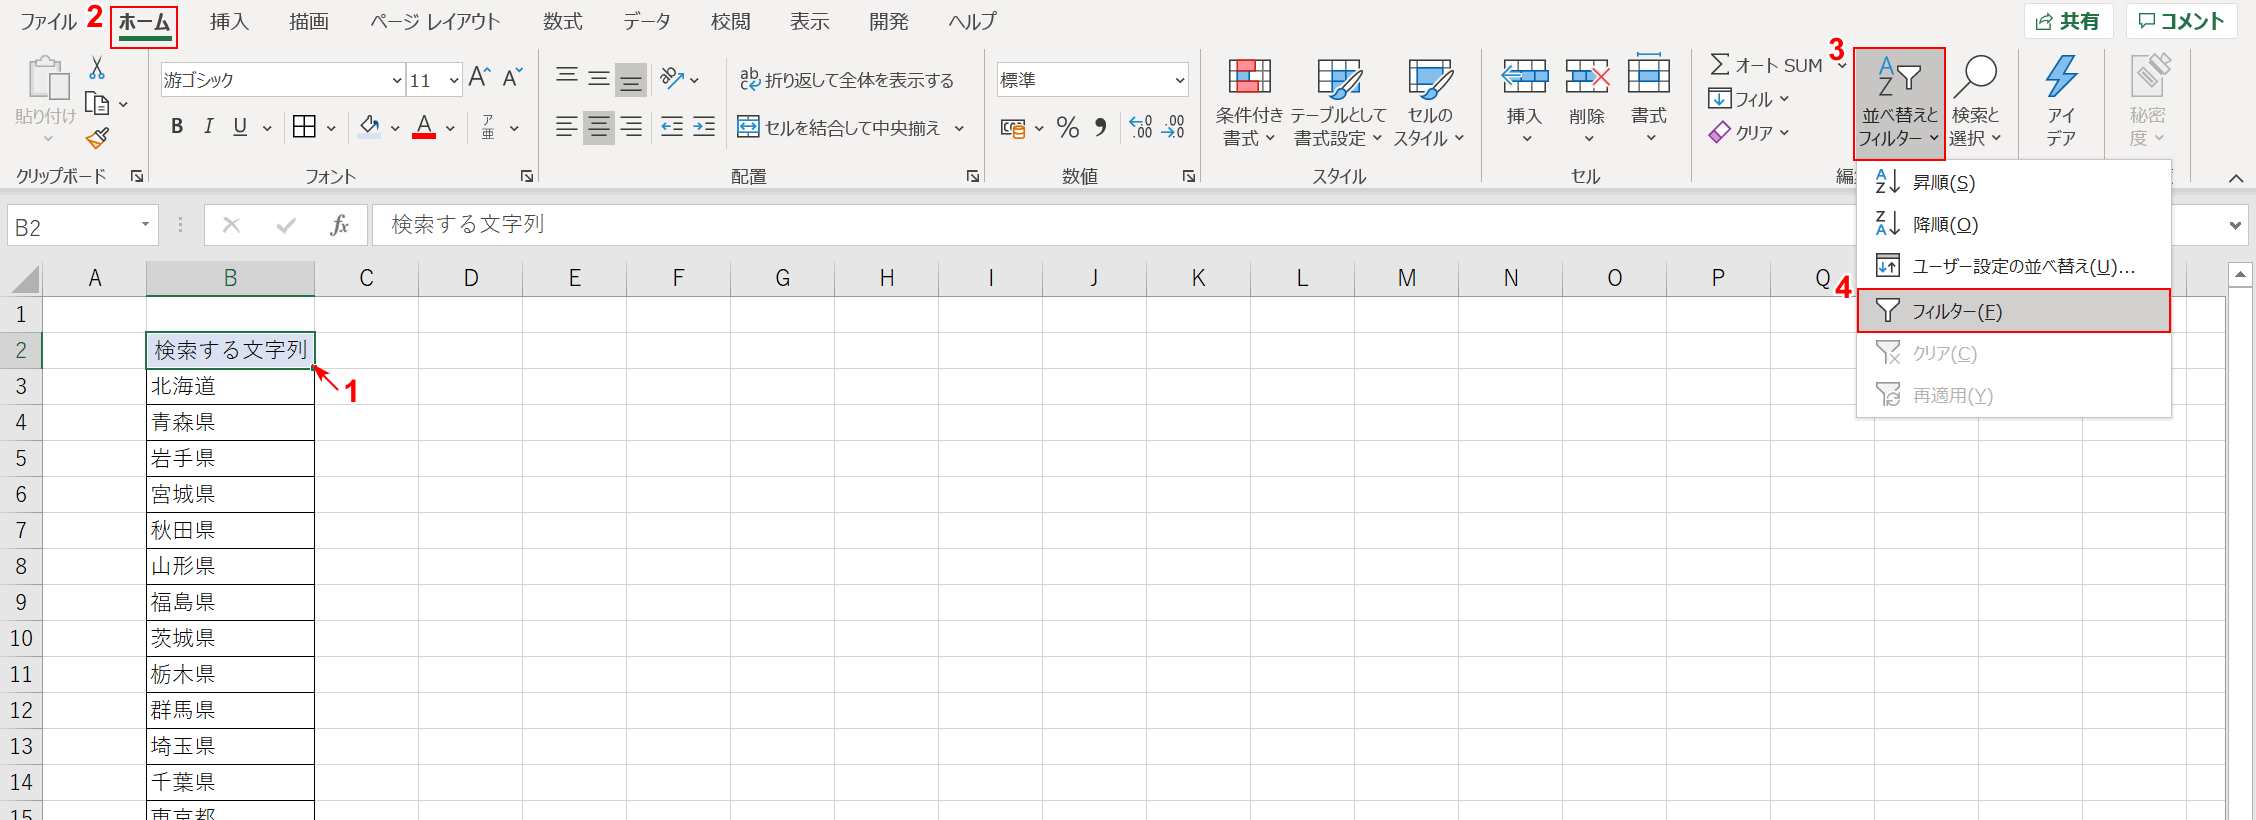Toggle bottom vertical alignment
The image size is (2256, 820).
pyautogui.click(x=631, y=78)
